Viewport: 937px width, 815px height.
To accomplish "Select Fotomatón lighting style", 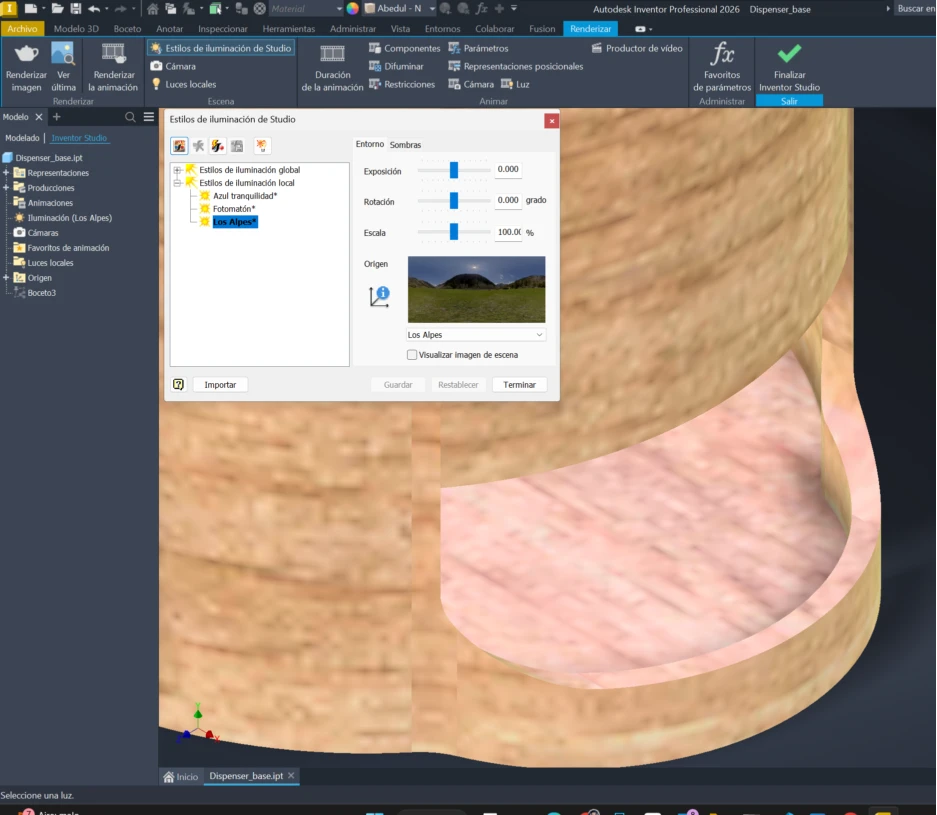I will point(234,209).
